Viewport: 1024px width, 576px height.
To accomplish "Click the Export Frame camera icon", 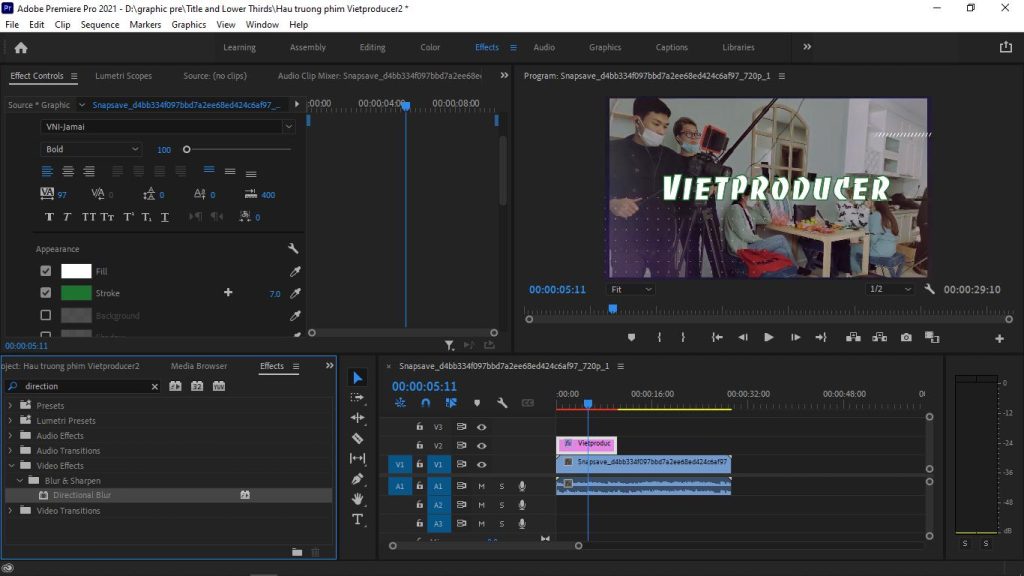I will (x=905, y=338).
